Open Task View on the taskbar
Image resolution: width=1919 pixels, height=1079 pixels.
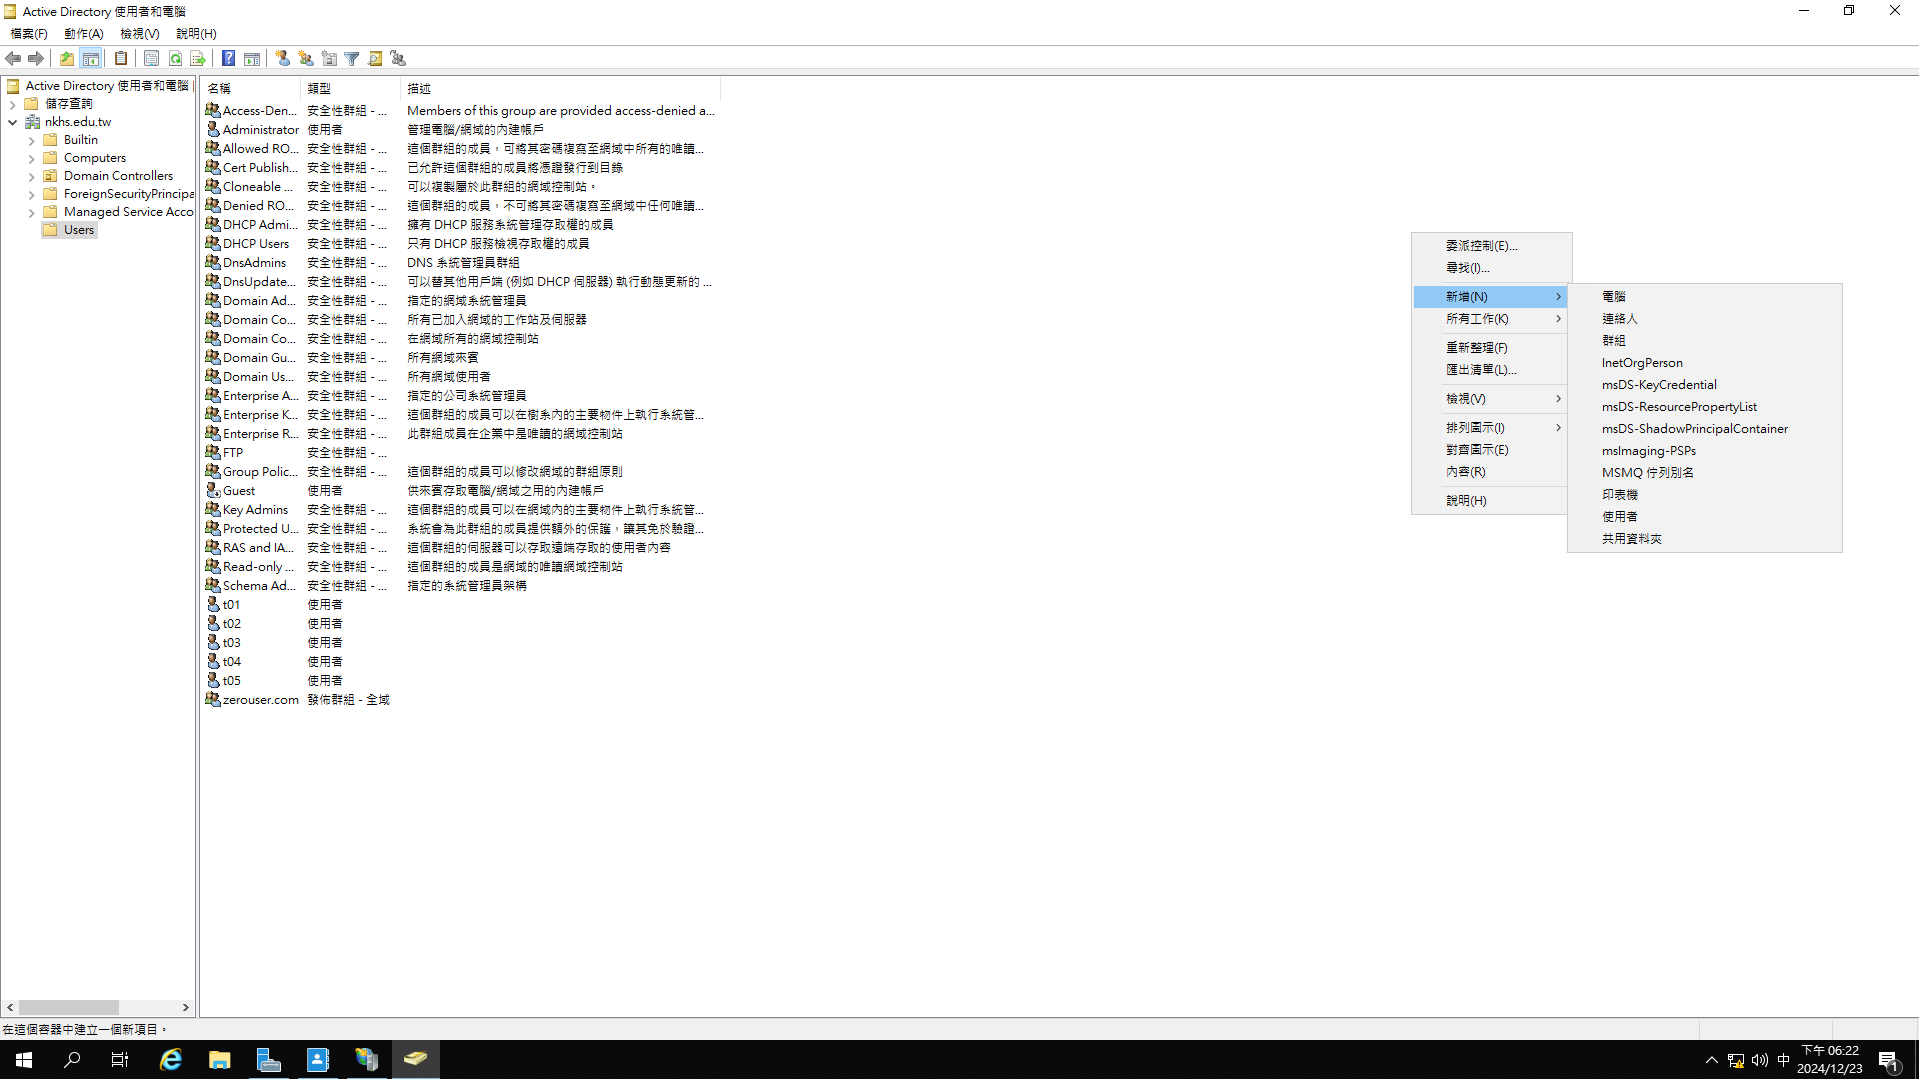tap(120, 1060)
